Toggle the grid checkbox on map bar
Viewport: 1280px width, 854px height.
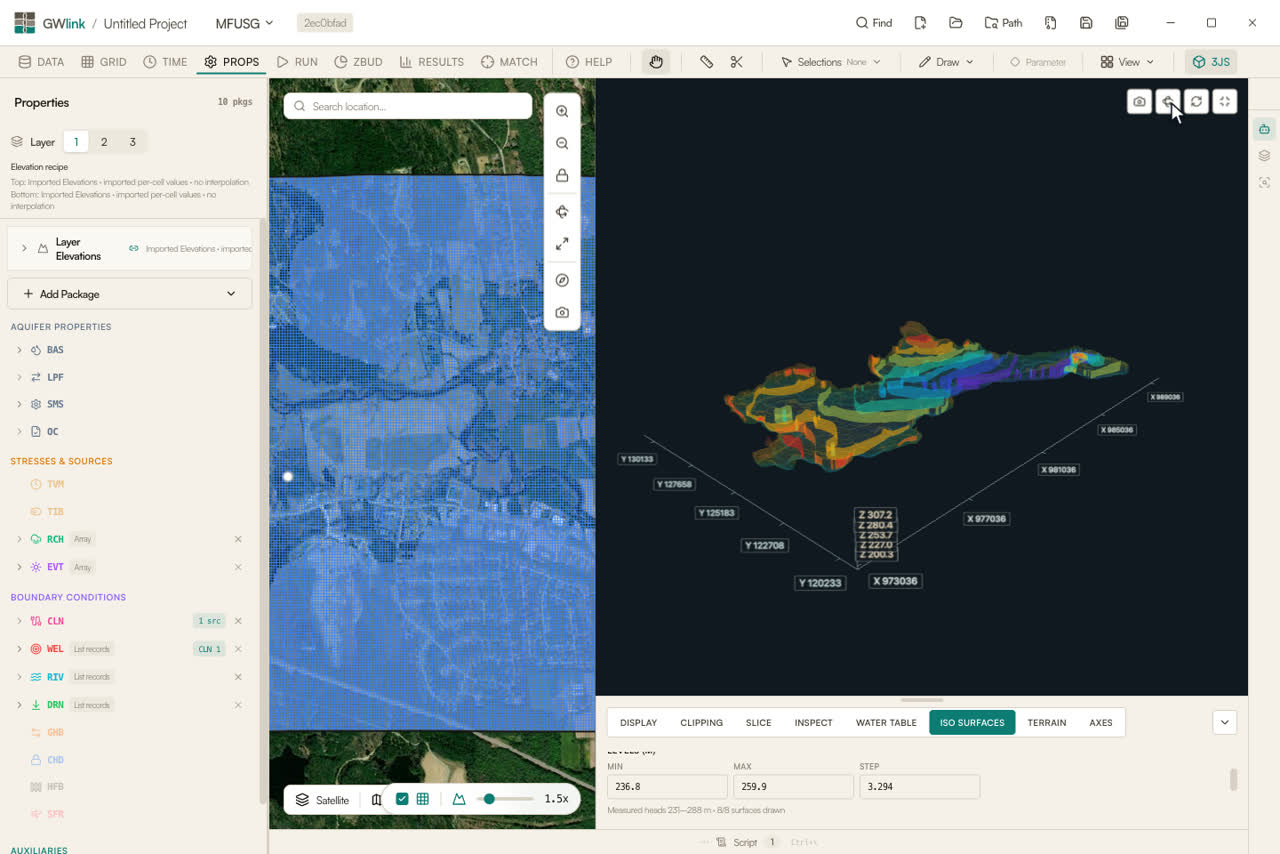point(402,799)
